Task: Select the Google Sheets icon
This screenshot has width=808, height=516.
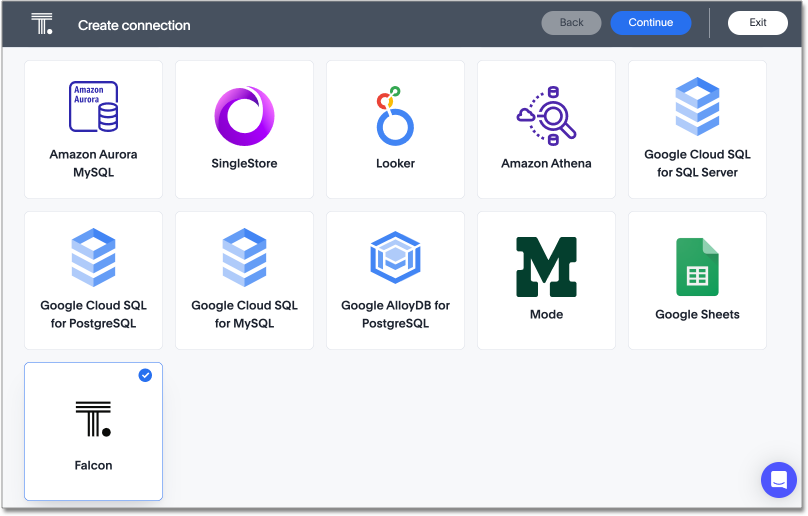Action: 697,267
